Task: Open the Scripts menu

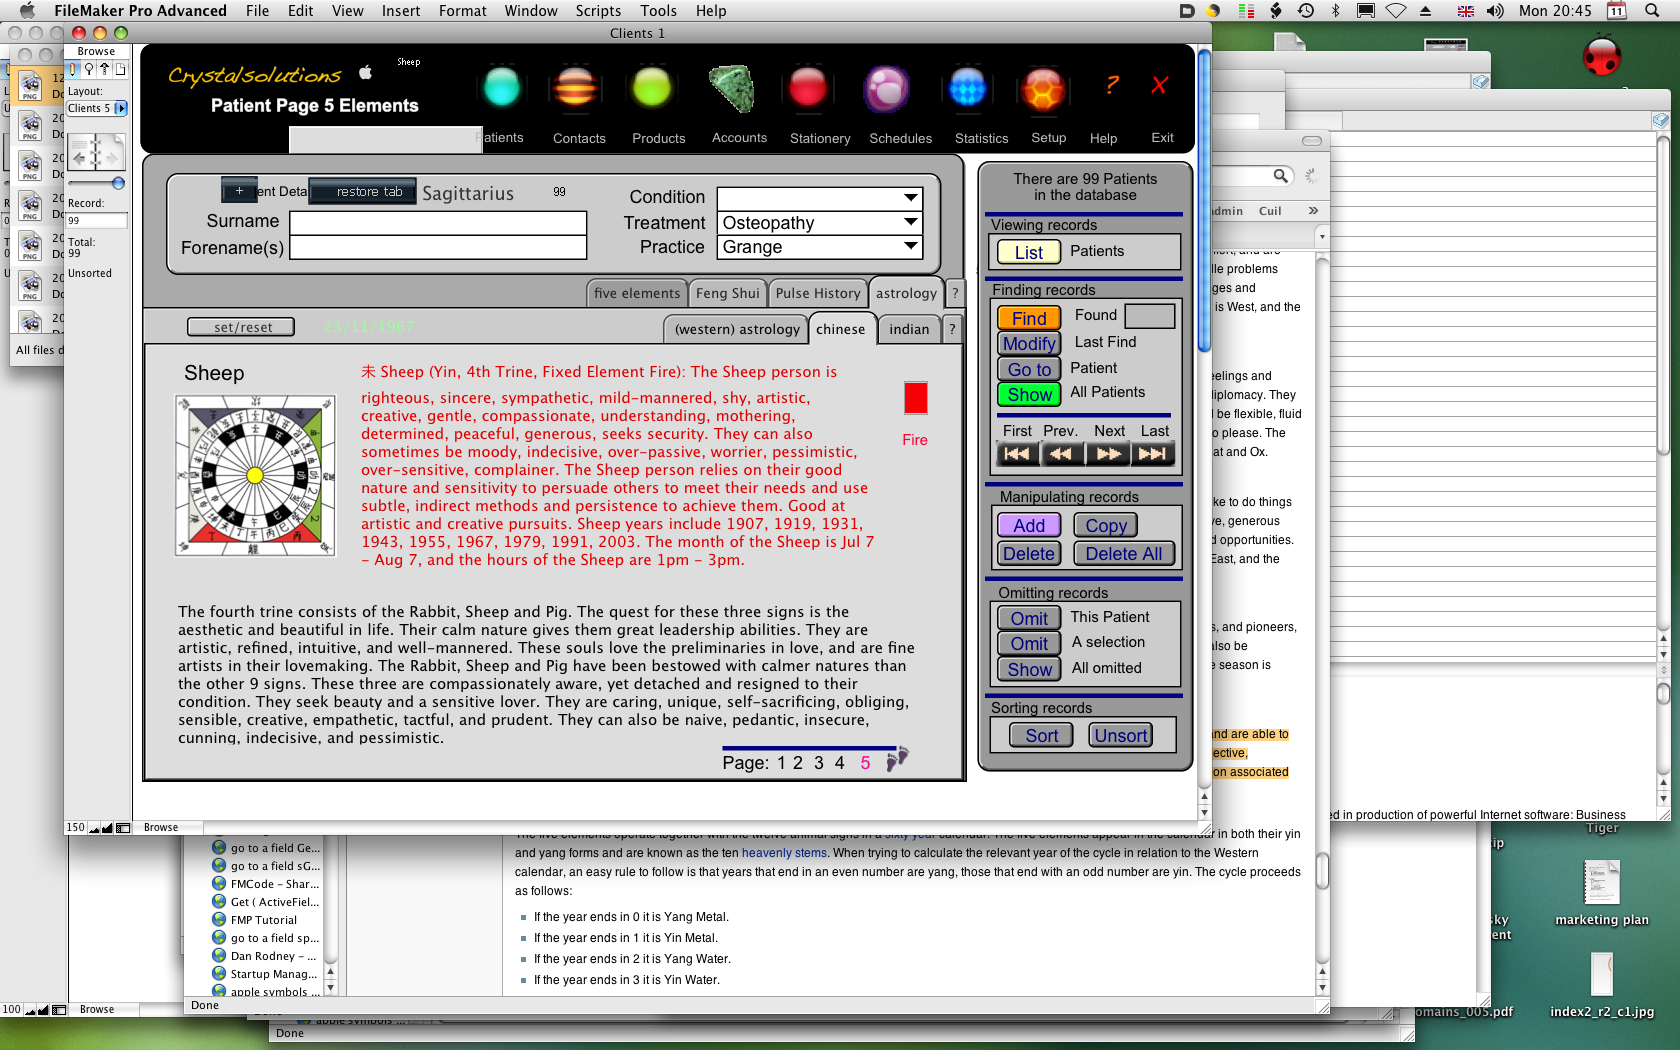Action: [598, 10]
